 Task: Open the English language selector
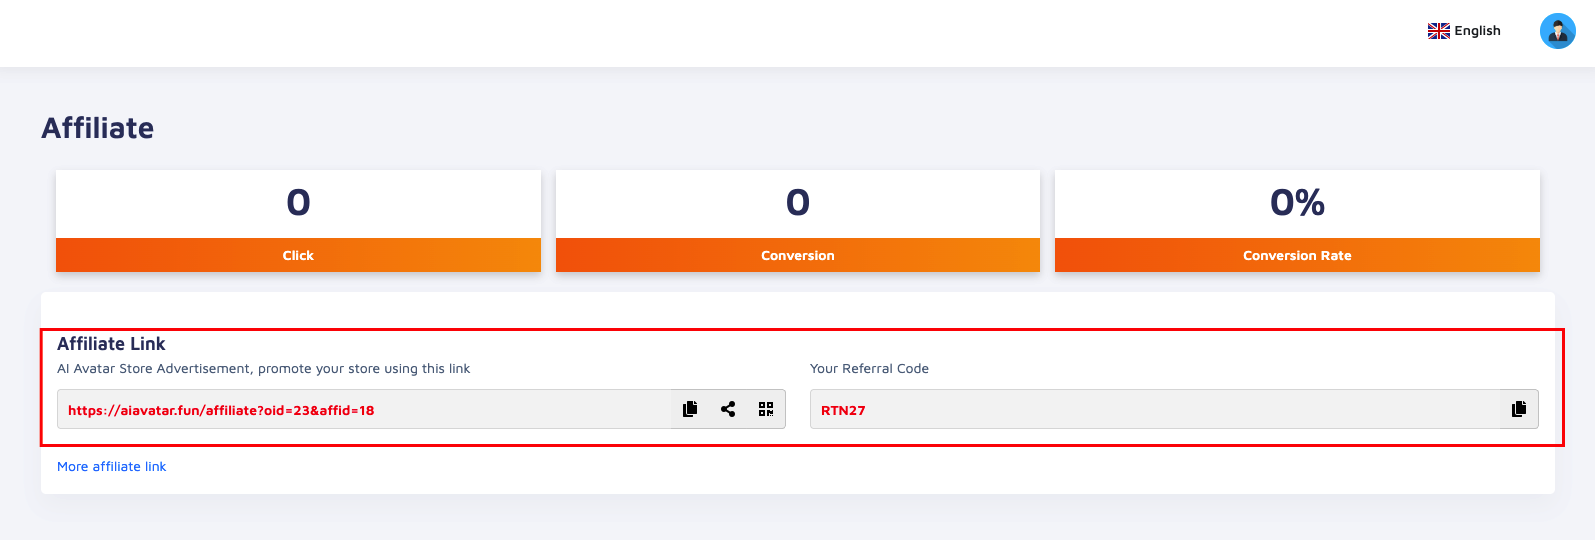(x=1464, y=31)
